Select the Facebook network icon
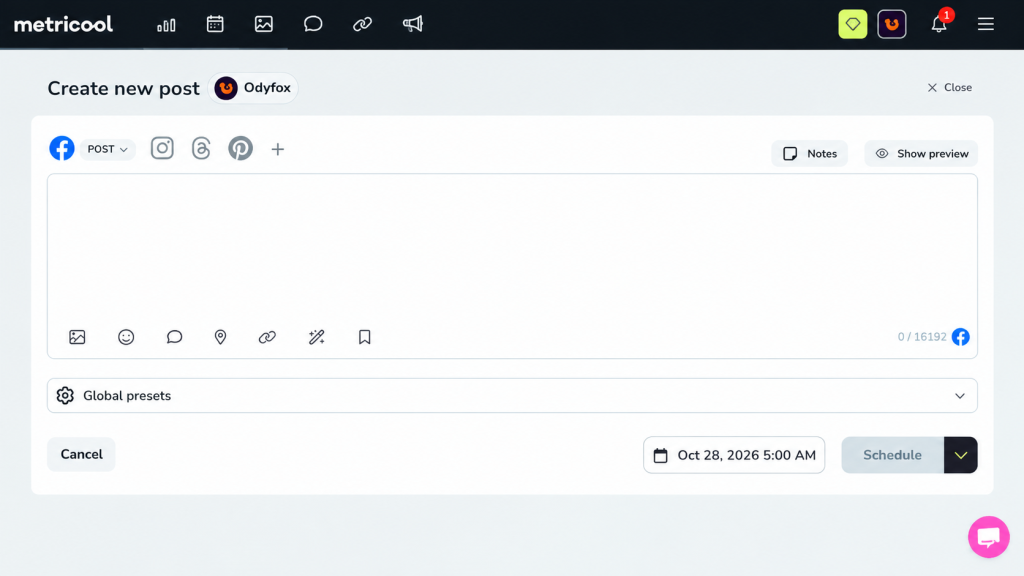Image resolution: width=1024 pixels, height=576 pixels. click(x=62, y=149)
